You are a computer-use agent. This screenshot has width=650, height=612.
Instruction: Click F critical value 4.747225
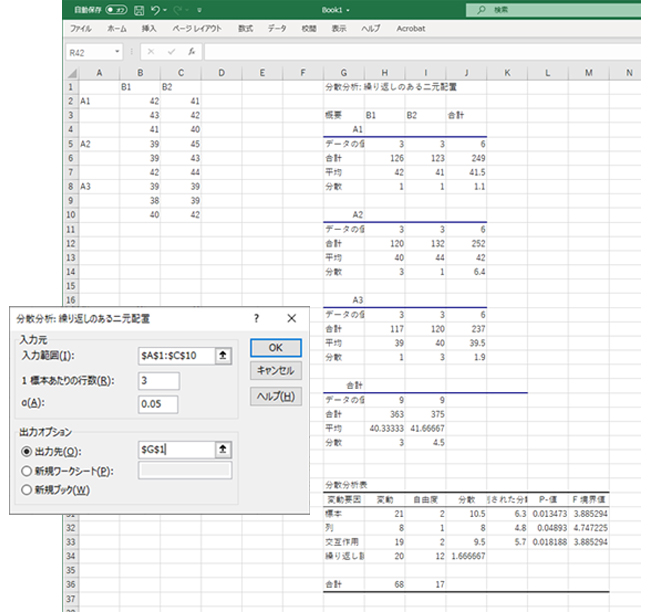click(589, 528)
